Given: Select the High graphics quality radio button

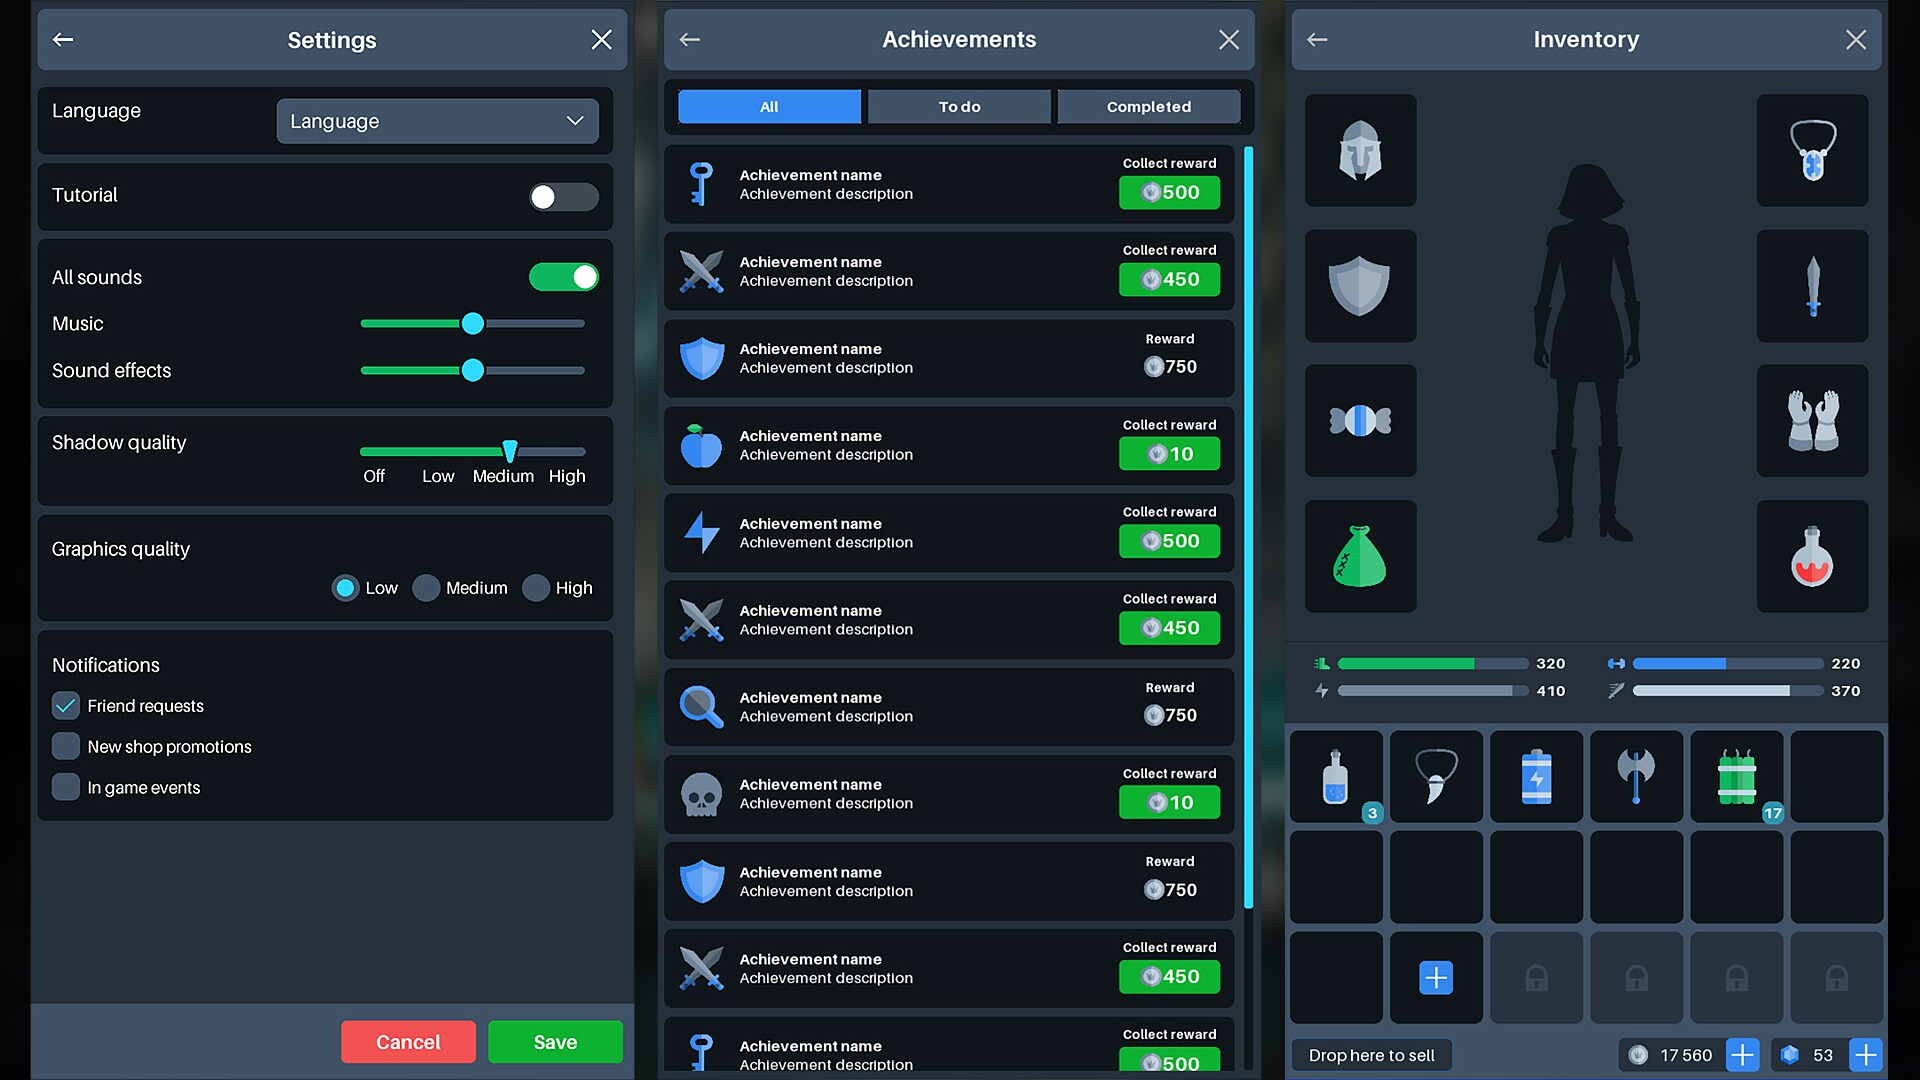Looking at the screenshot, I should tap(537, 588).
